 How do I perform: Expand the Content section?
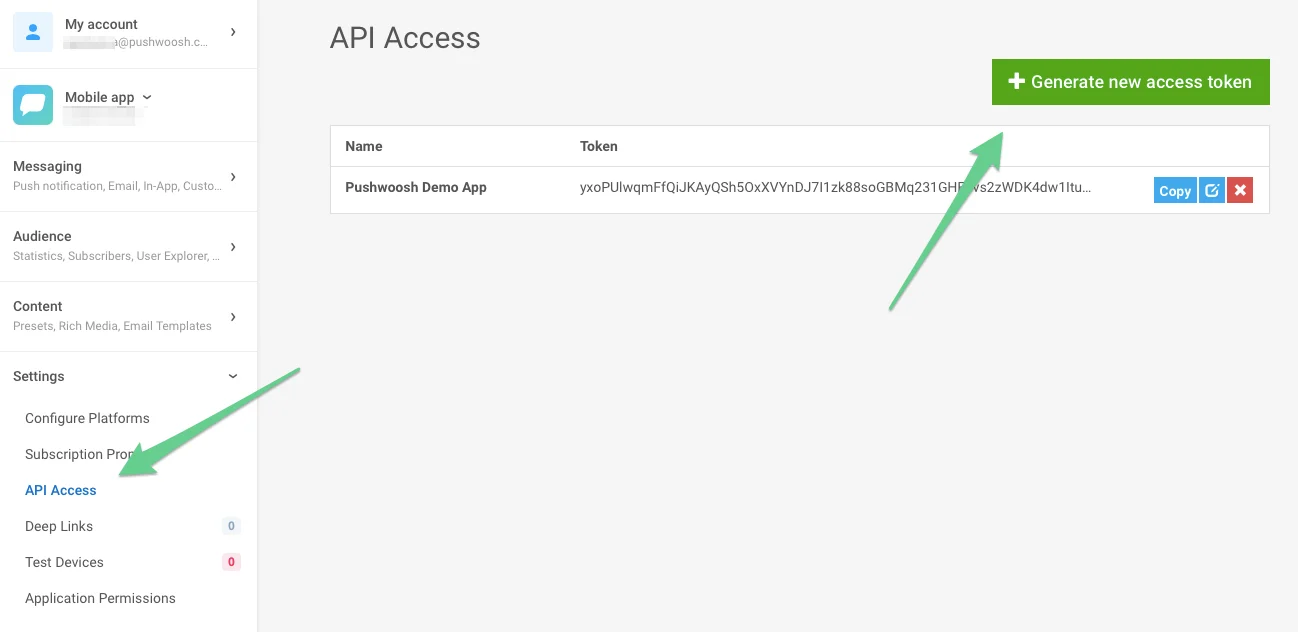[233, 317]
